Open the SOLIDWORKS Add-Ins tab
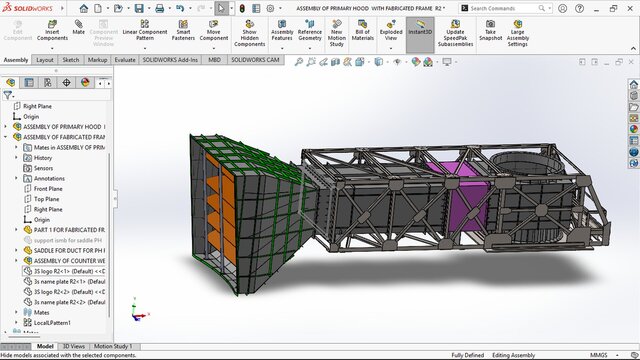Viewport: 640px width, 360px height. coord(170,60)
